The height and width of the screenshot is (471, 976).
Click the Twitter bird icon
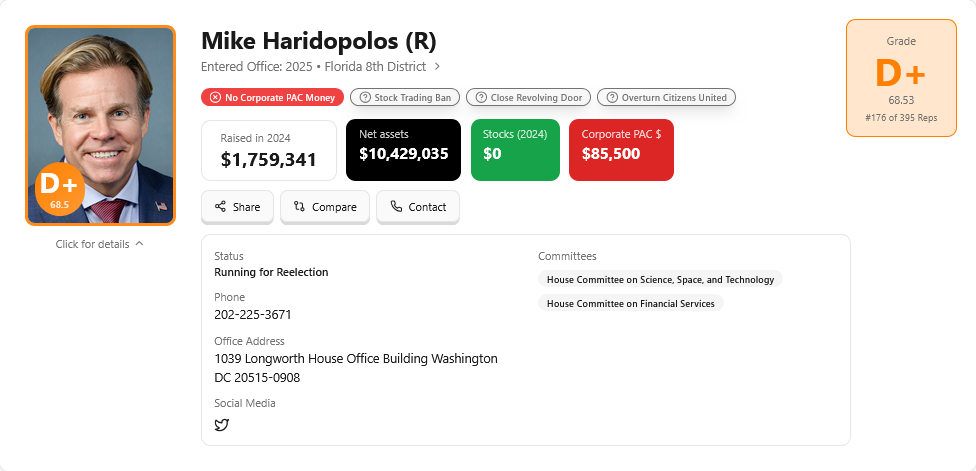point(222,425)
